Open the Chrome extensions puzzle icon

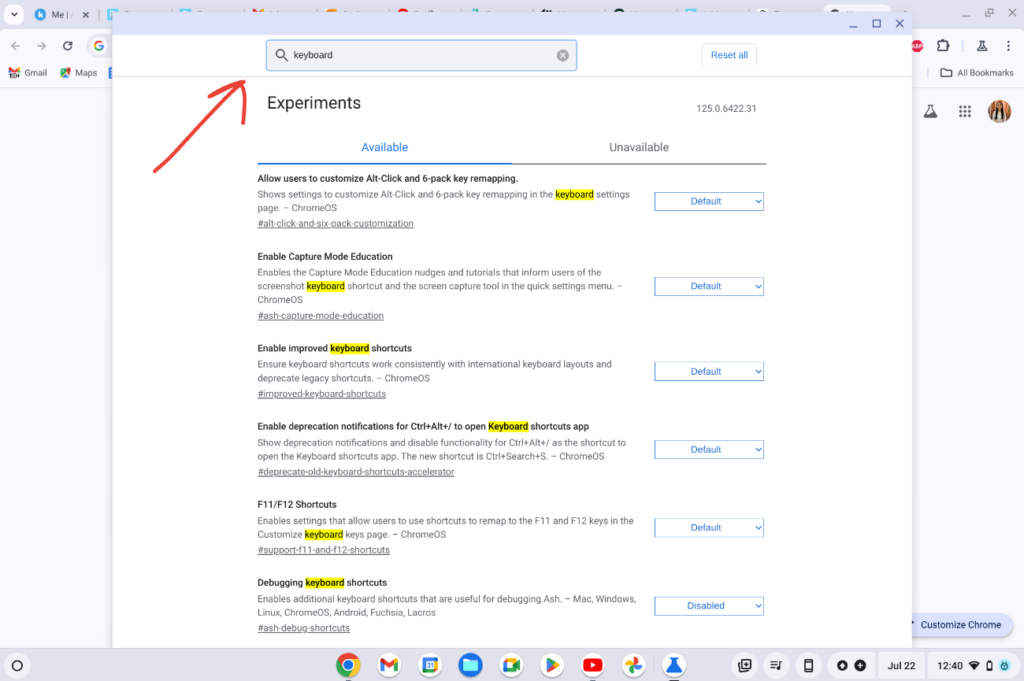pos(944,45)
